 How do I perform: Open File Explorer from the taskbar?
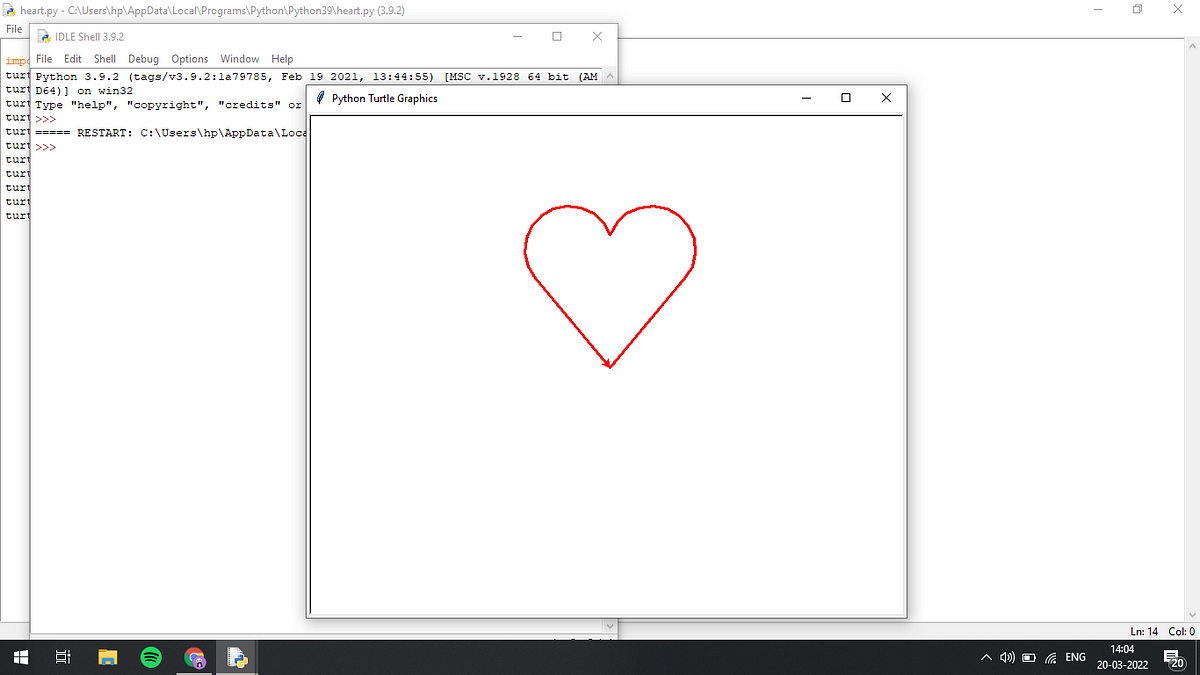click(x=108, y=657)
